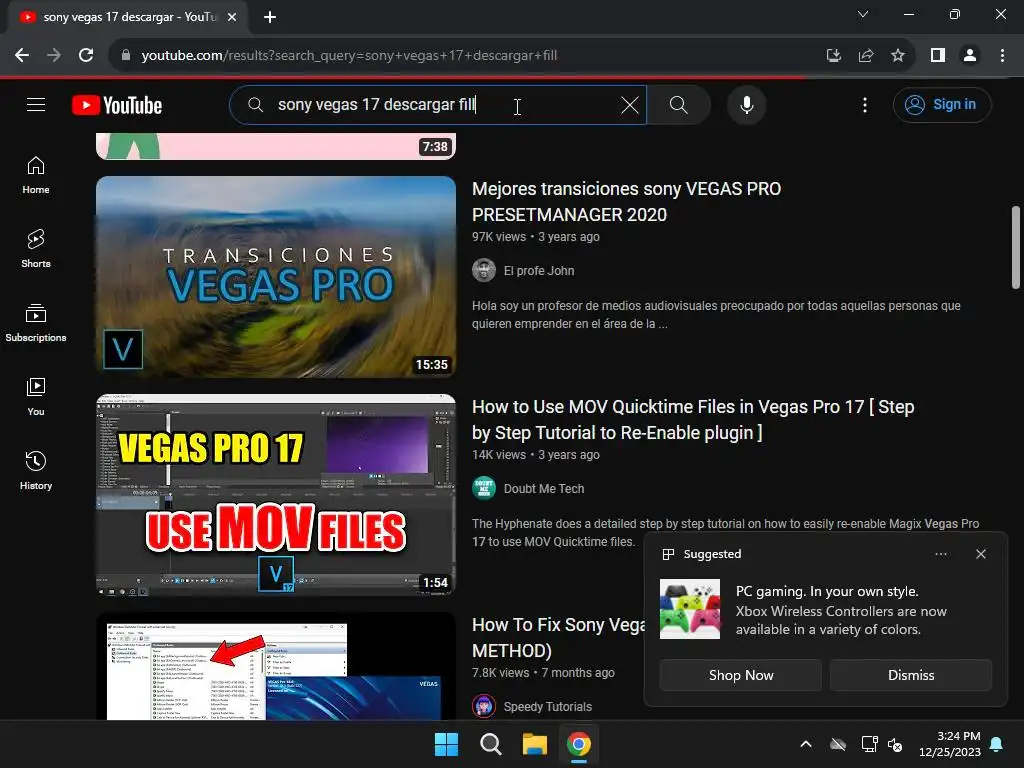Open Mejores transiciones sony VEGAS PRO video
Image resolution: width=1024 pixels, height=768 pixels.
coord(626,201)
